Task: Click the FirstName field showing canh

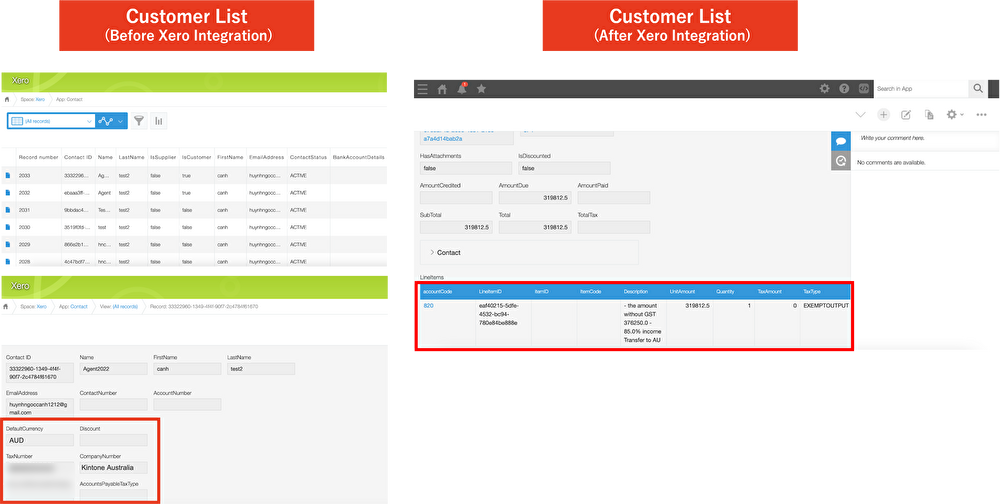Action: 187,369
